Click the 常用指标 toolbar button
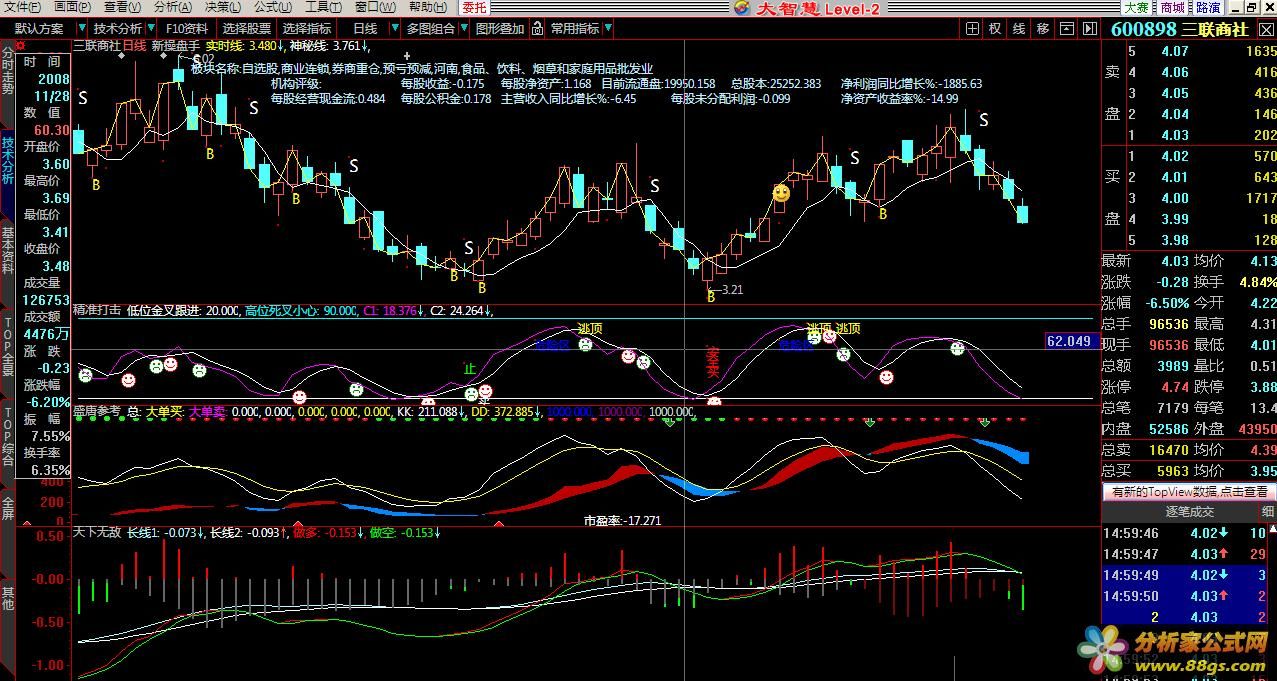This screenshot has height=681, width=1277. coord(575,29)
